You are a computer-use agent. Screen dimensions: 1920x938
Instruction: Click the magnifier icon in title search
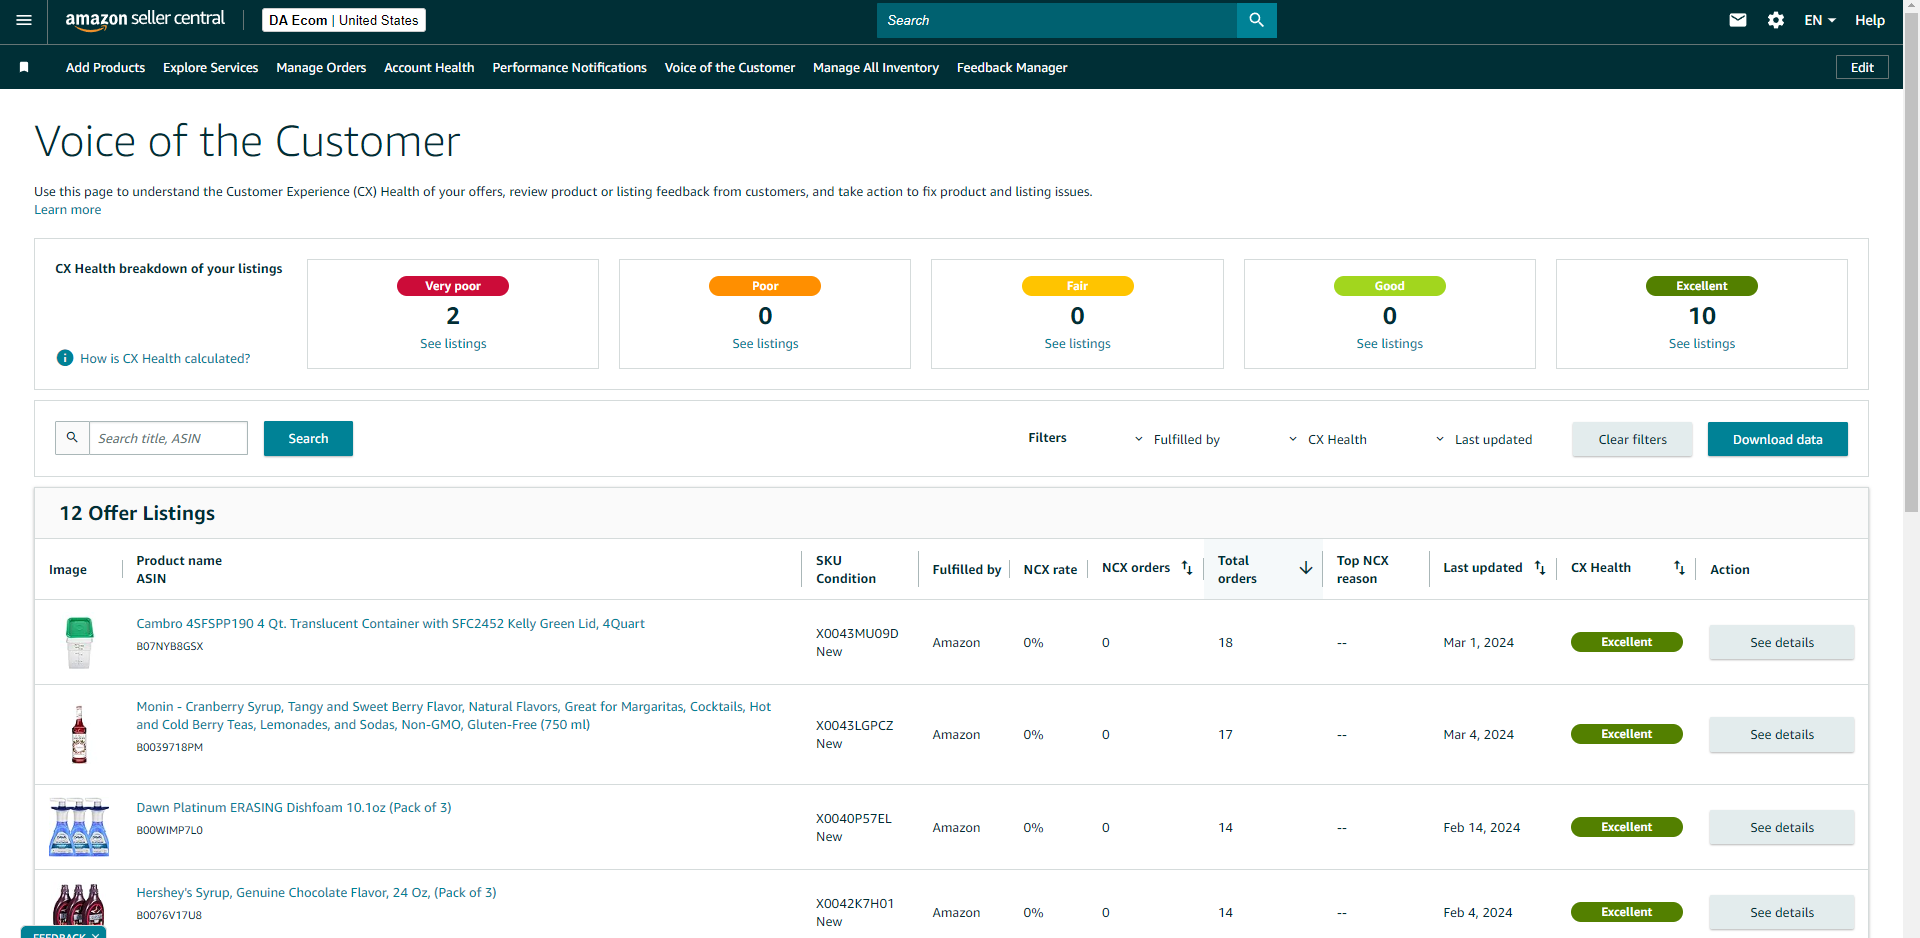72,438
